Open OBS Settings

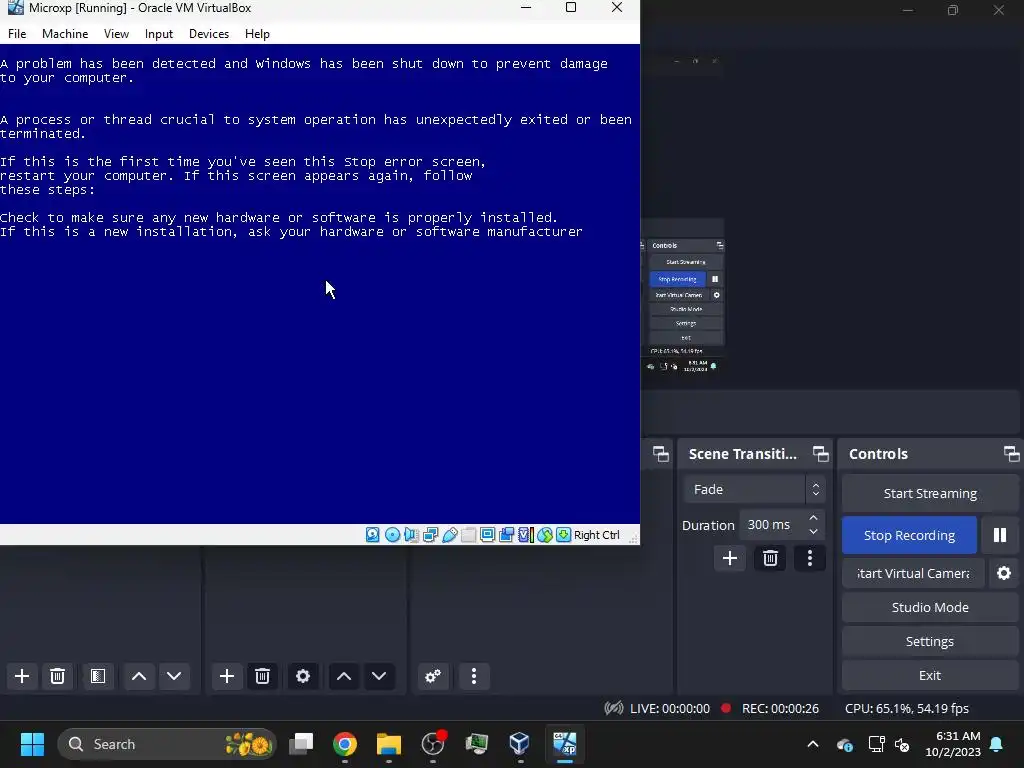tap(930, 641)
